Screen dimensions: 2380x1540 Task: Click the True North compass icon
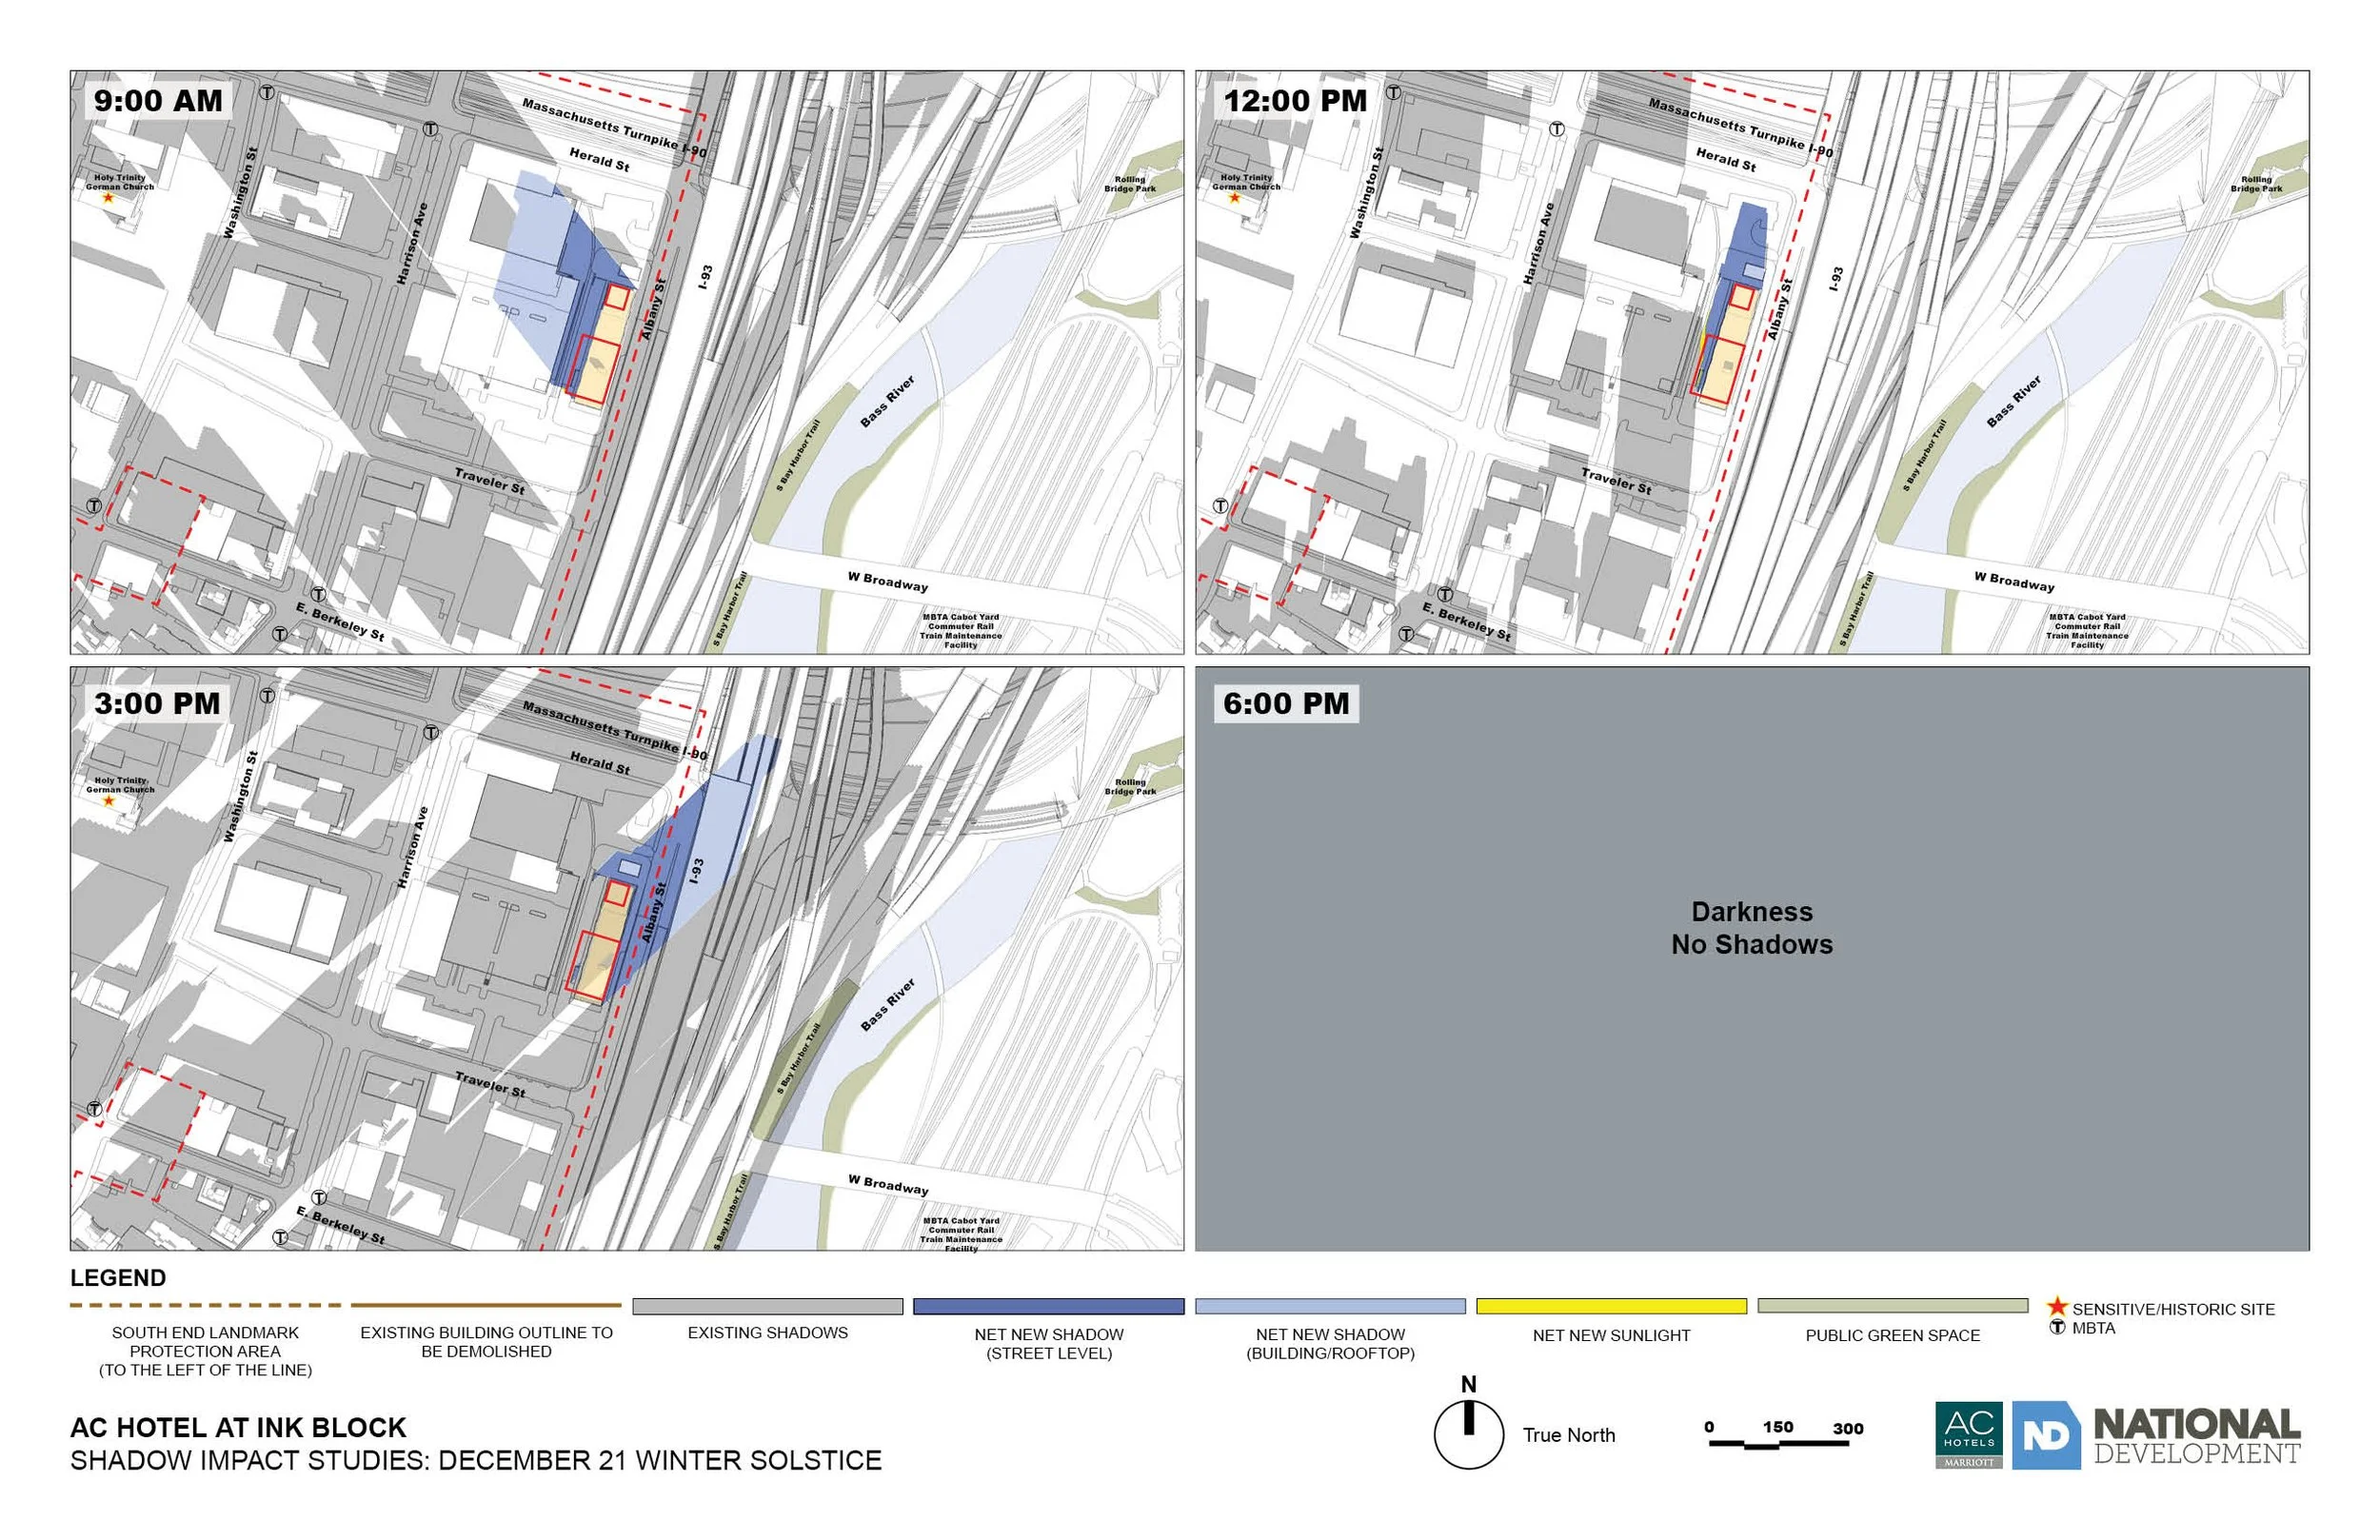click(x=1468, y=1434)
